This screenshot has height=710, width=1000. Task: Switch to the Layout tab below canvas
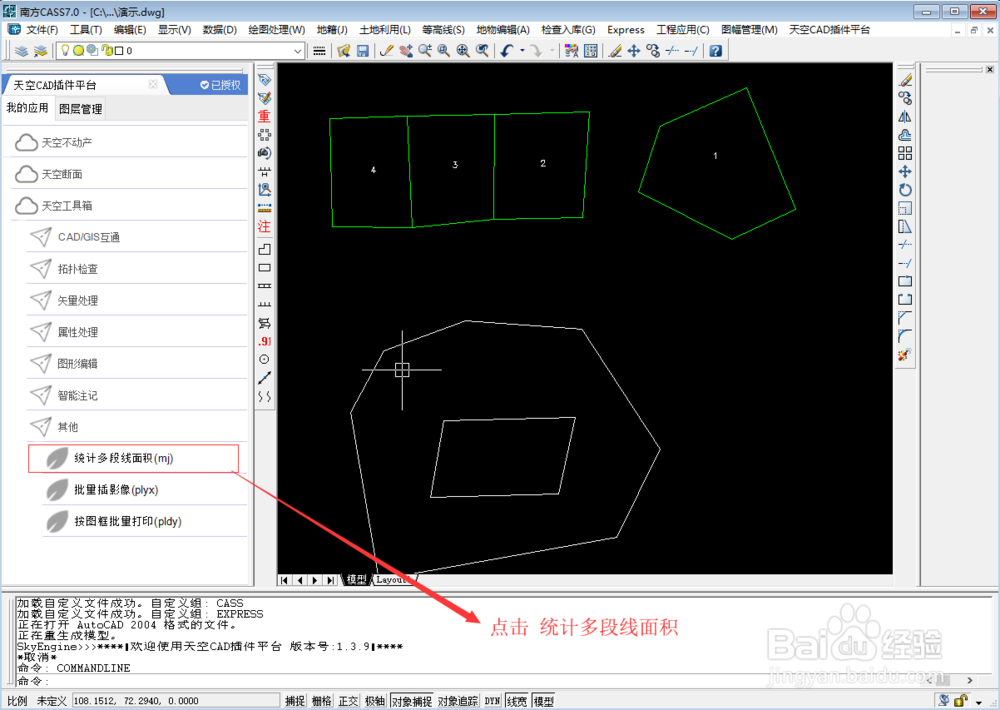pyautogui.click(x=392, y=580)
